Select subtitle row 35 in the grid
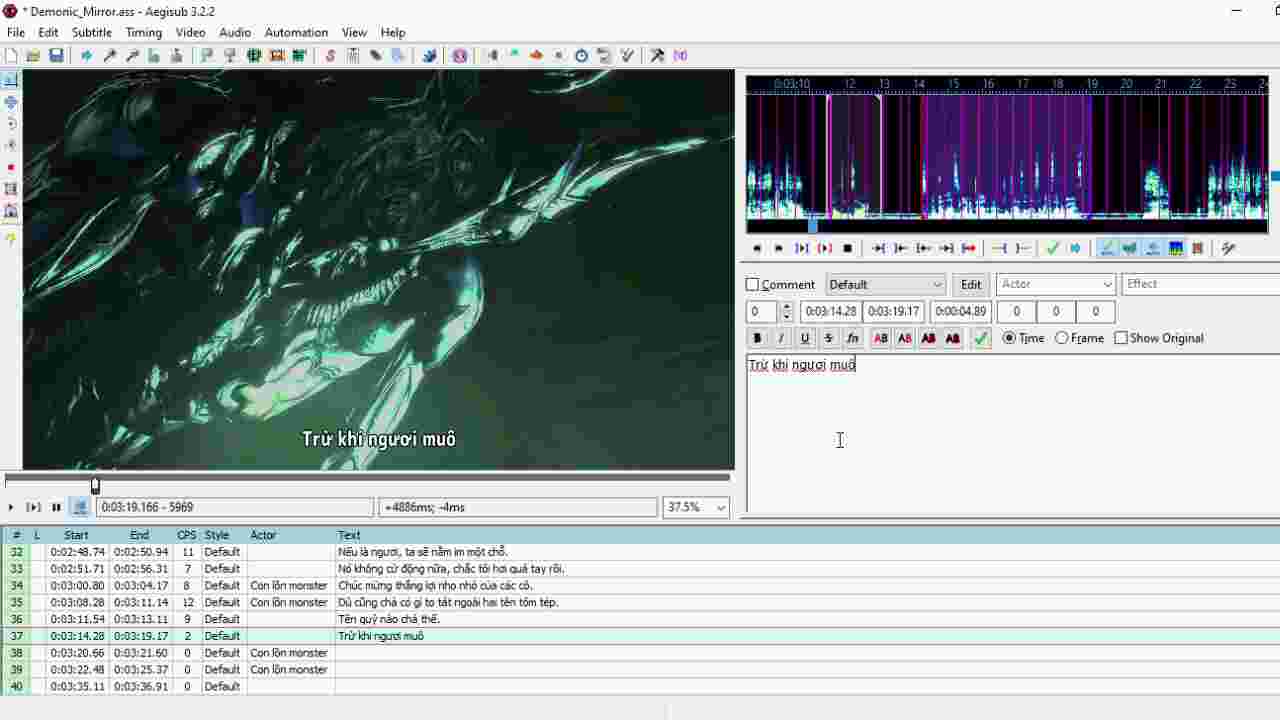 (x=640, y=603)
